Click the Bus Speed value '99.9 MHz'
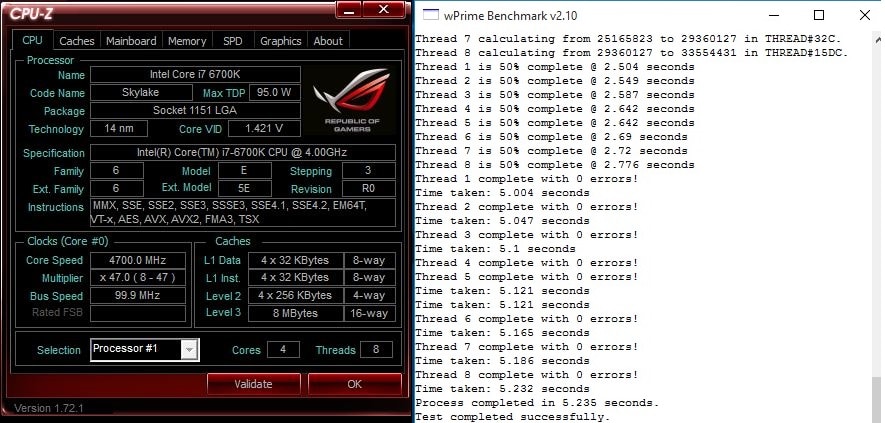Viewport: 885px width, 423px height. click(138, 295)
